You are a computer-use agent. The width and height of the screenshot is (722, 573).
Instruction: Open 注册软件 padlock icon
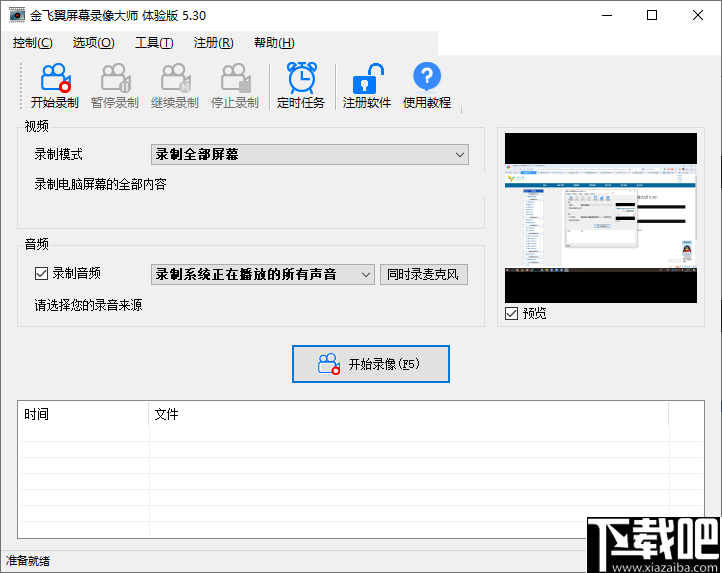click(367, 78)
